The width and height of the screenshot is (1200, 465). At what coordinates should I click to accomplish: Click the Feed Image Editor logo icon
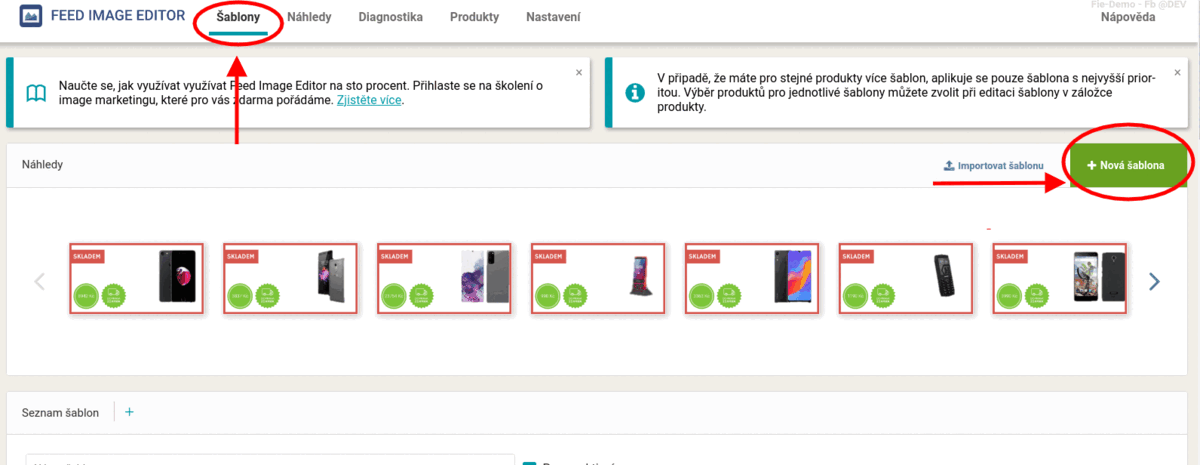pyautogui.click(x=32, y=17)
